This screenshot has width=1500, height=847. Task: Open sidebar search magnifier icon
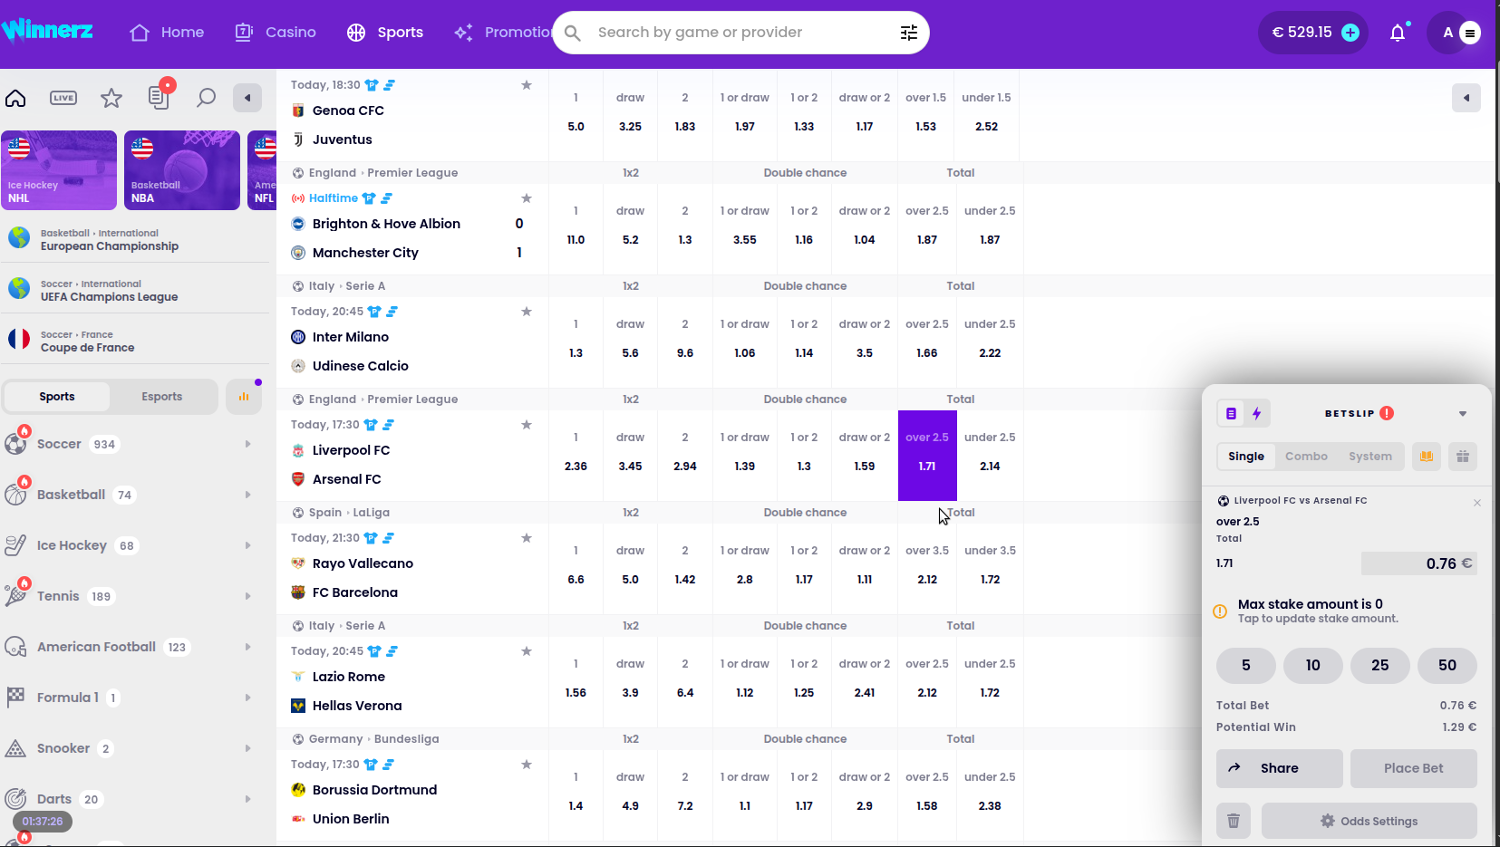tap(206, 97)
